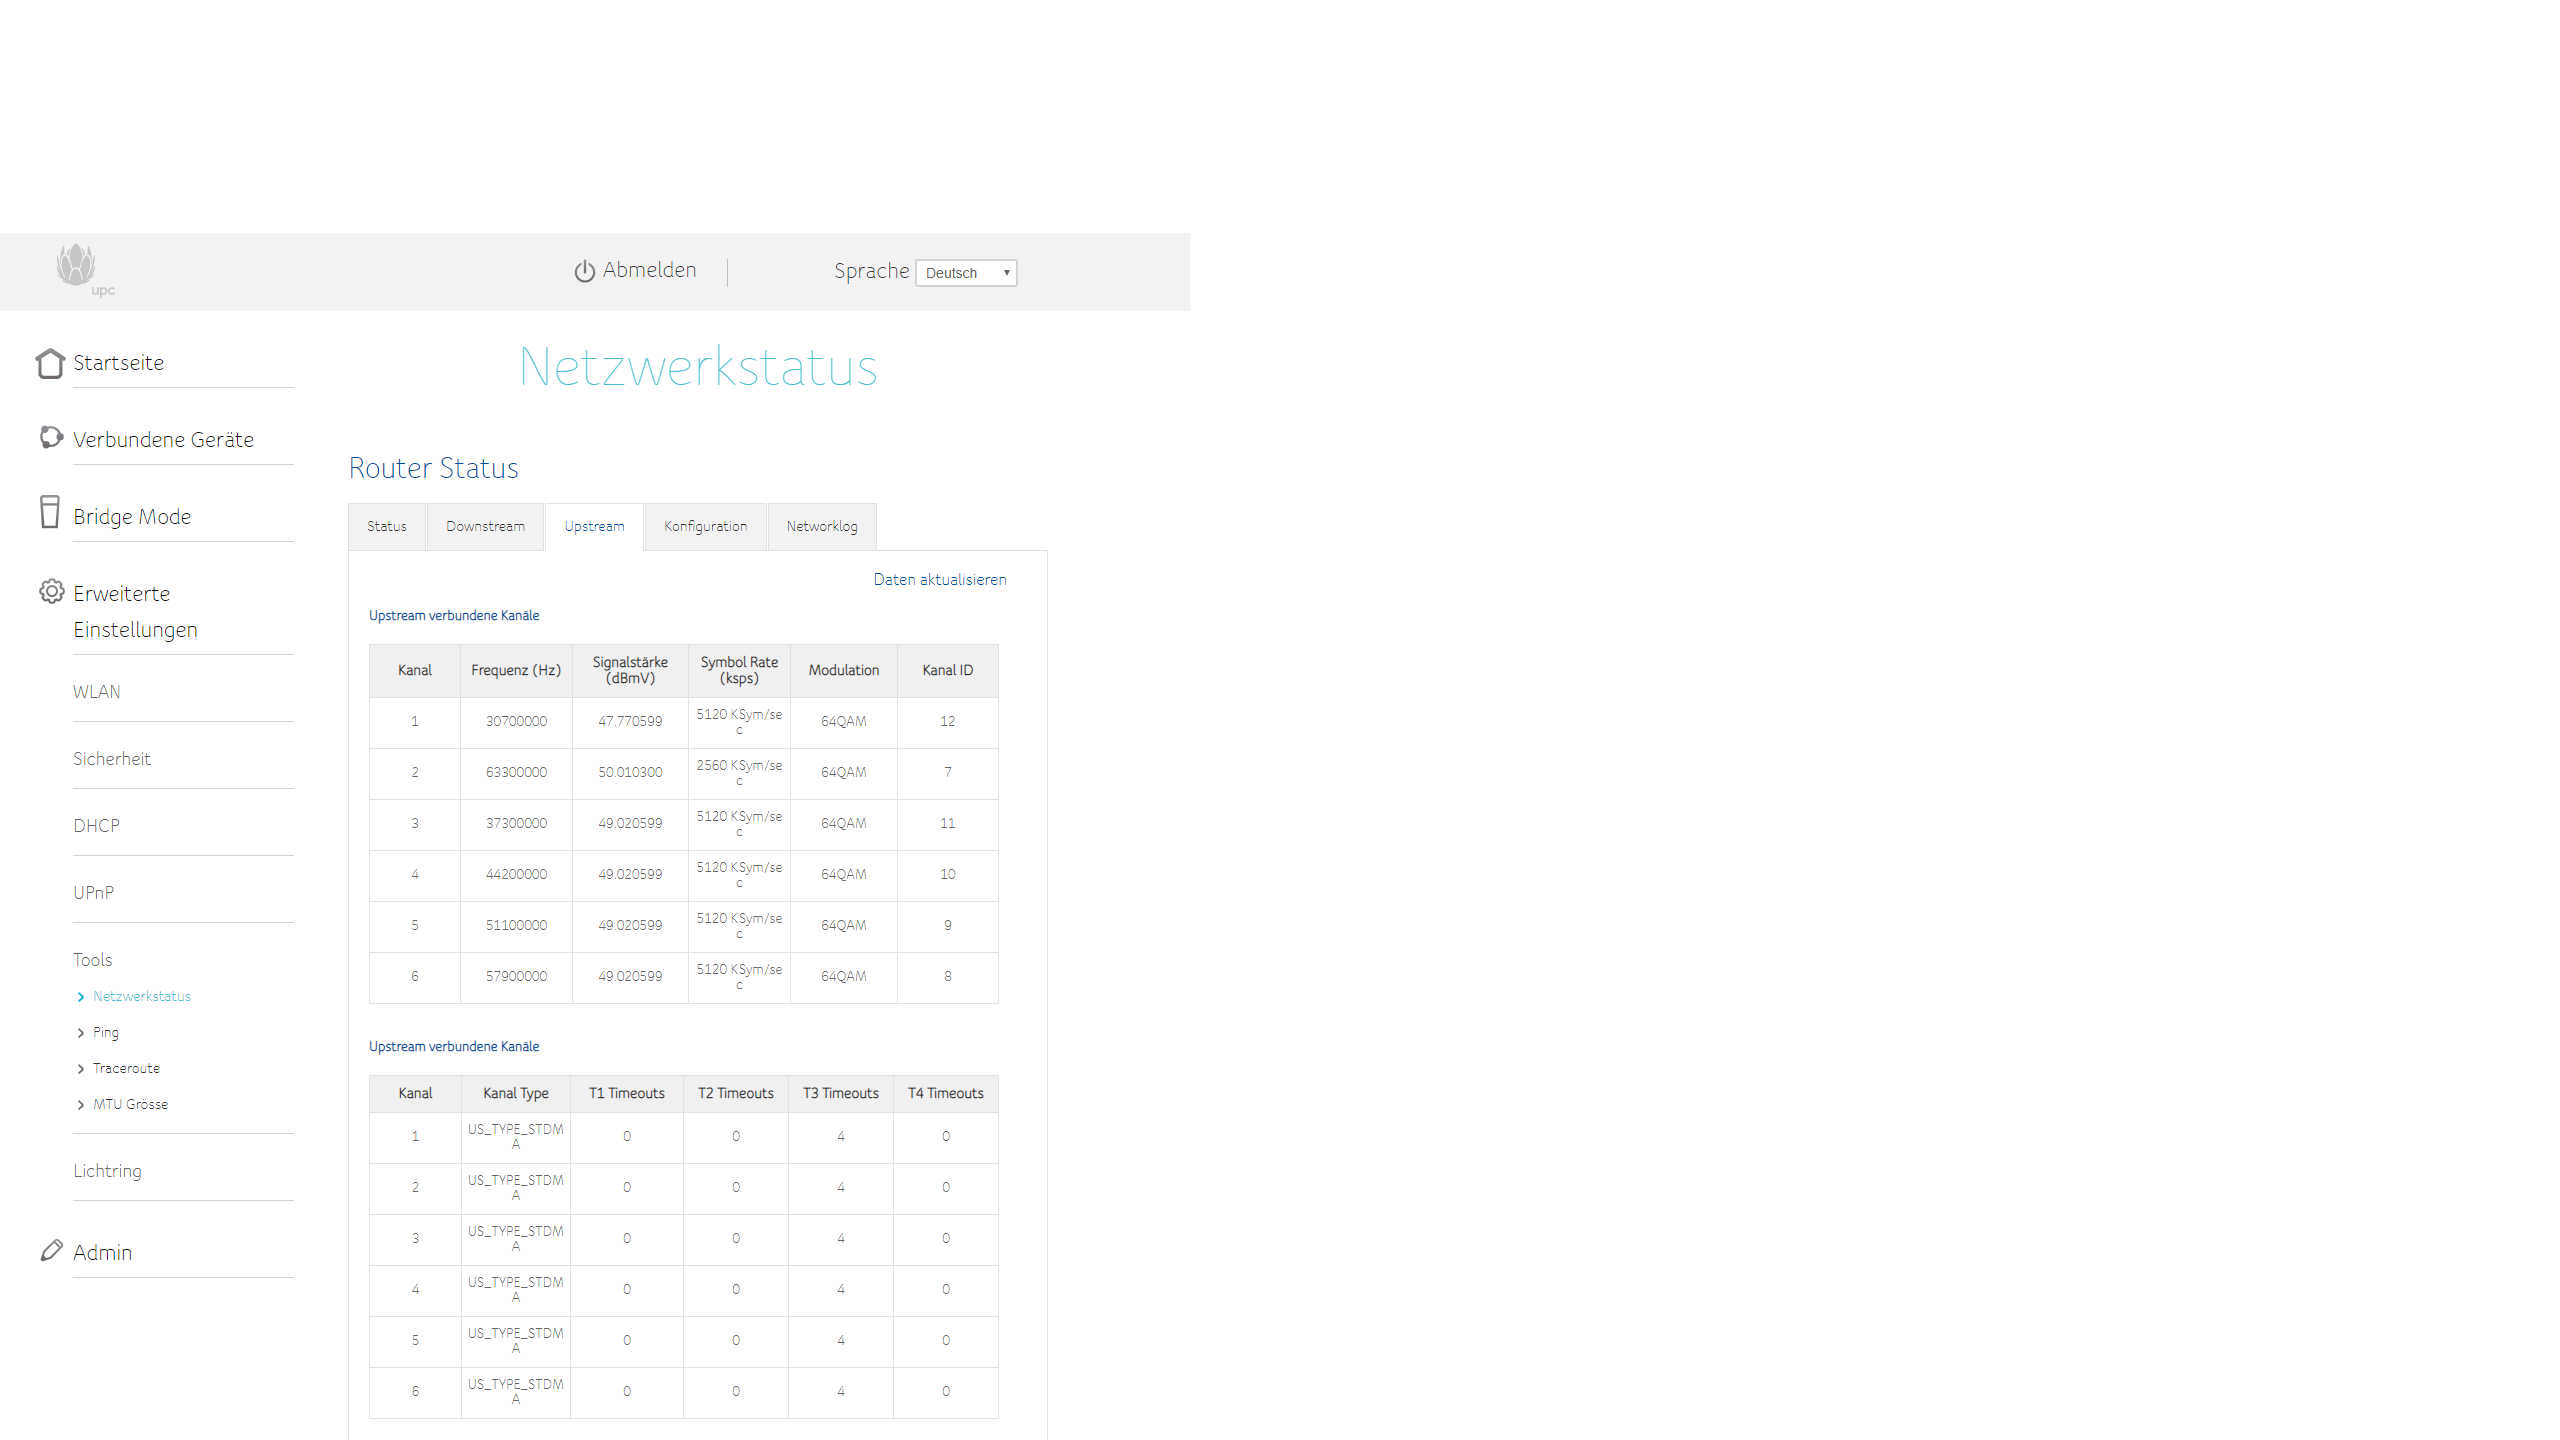Click the Erweiterte Einstellungen gear icon
Image resolution: width=2560 pixels, height=1440 pixels.
[x=51, y=591]
